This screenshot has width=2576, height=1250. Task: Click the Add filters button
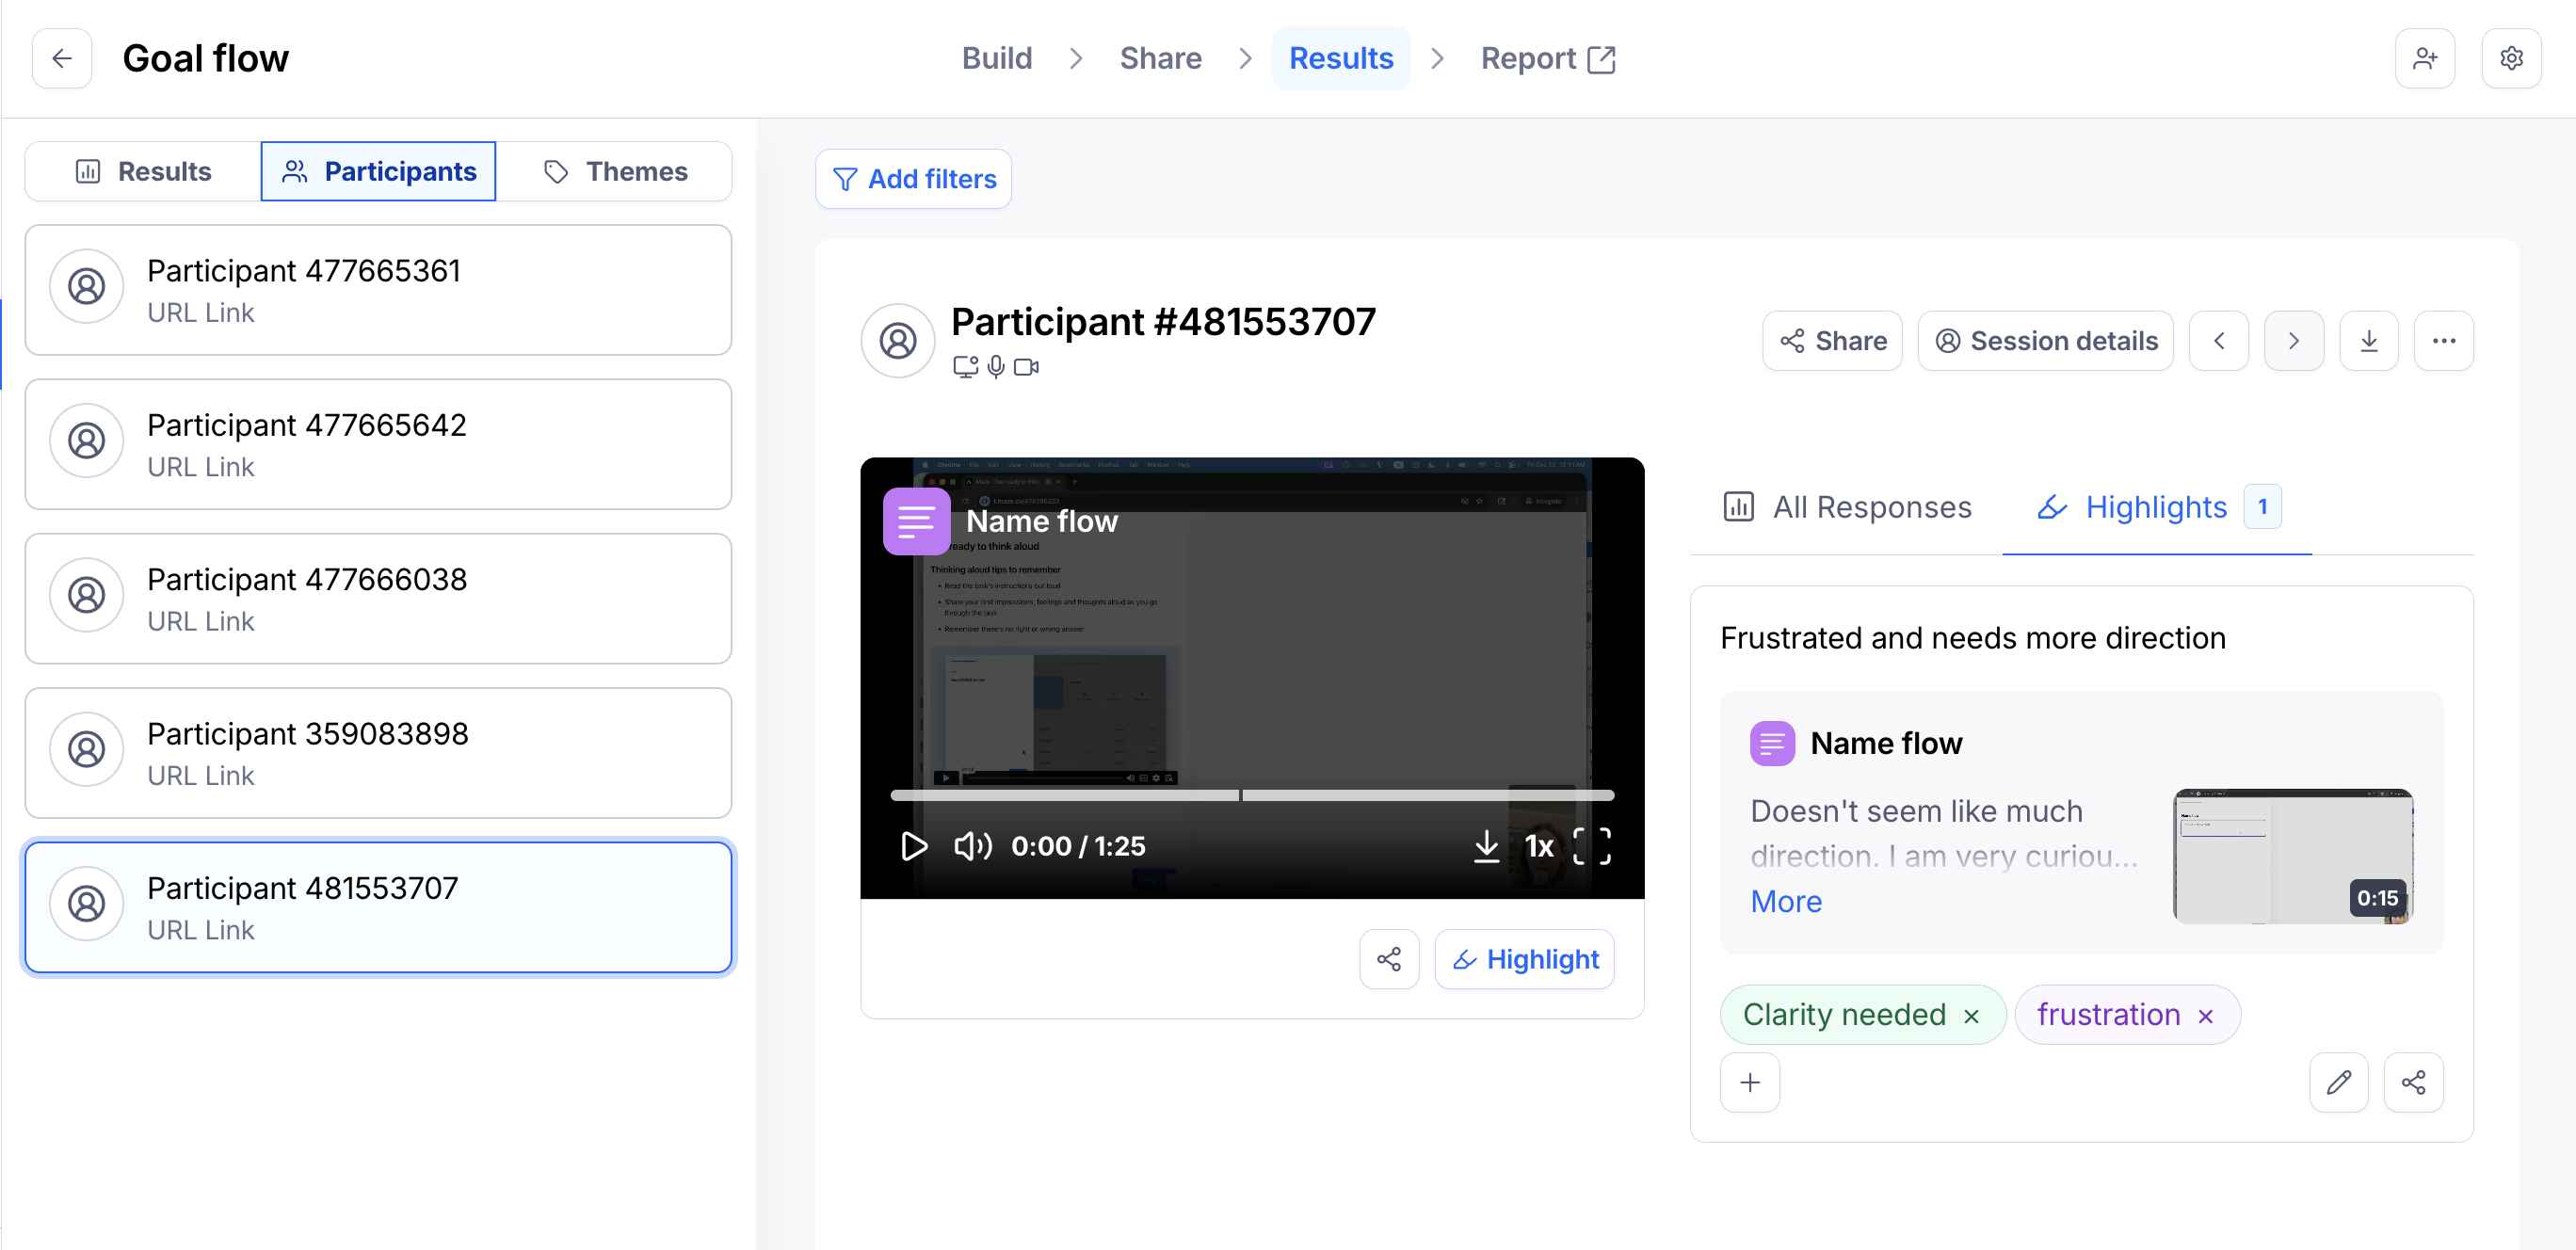913,179
